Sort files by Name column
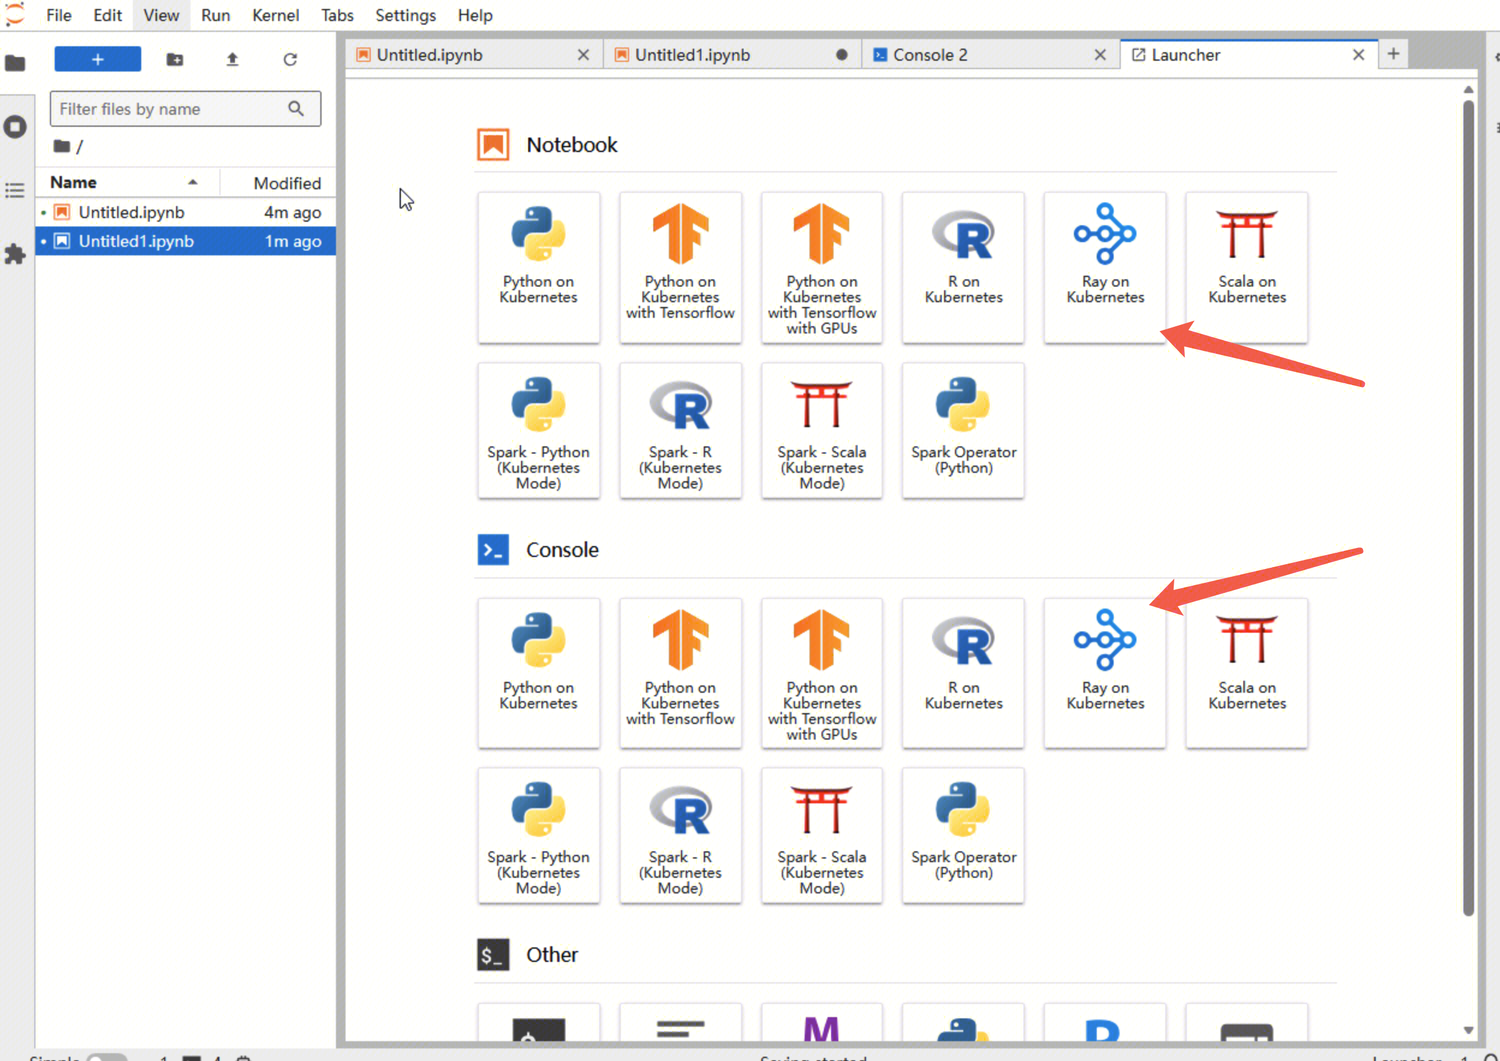 127,182
